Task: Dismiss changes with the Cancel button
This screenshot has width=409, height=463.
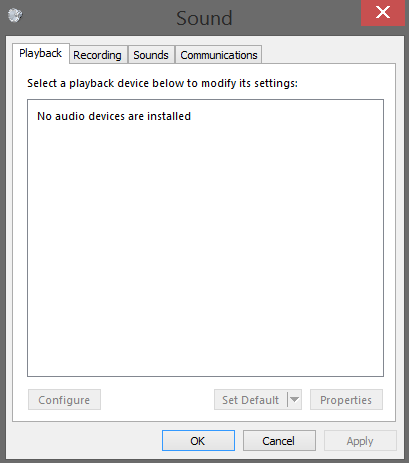Action: [279, 441]
